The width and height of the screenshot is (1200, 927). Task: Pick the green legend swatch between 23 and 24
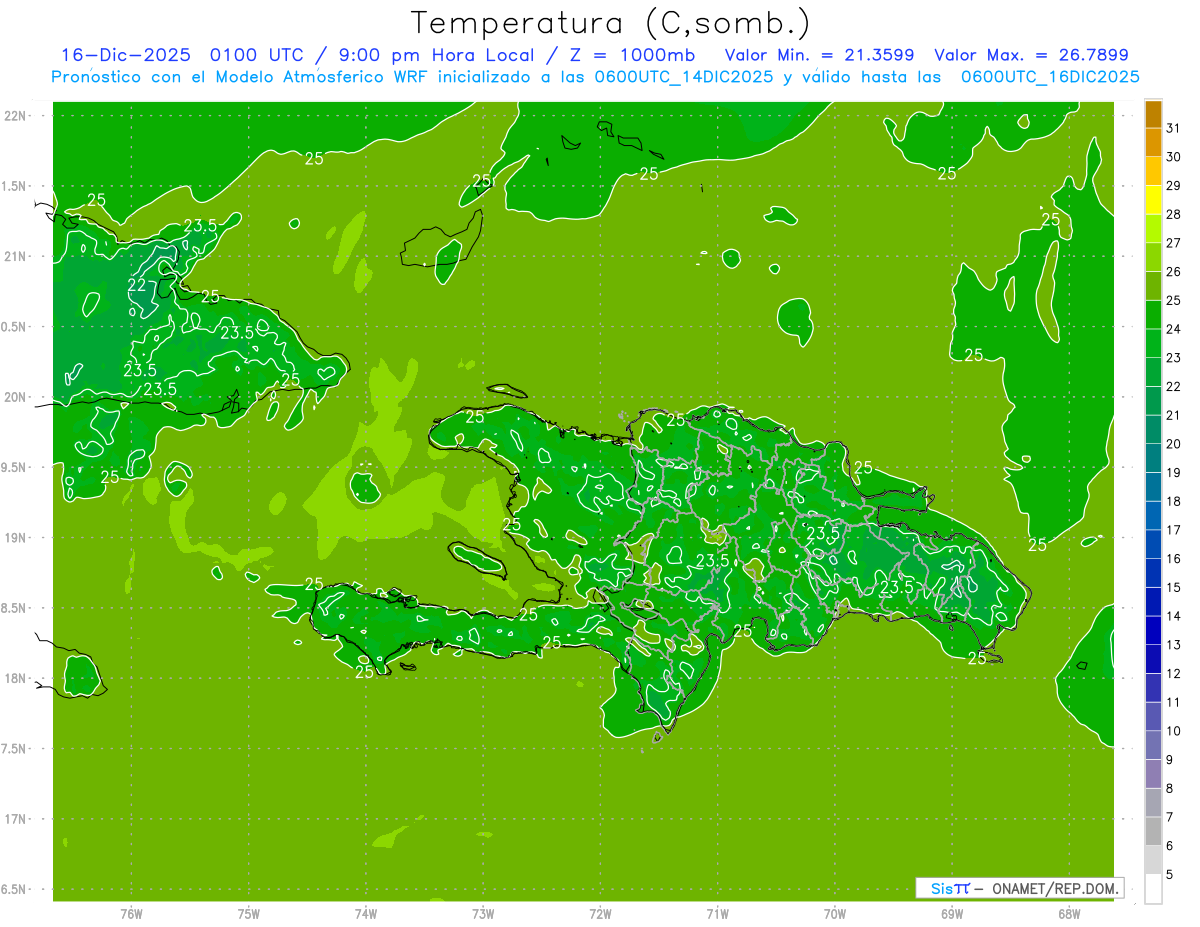[x=1153, y=344]
